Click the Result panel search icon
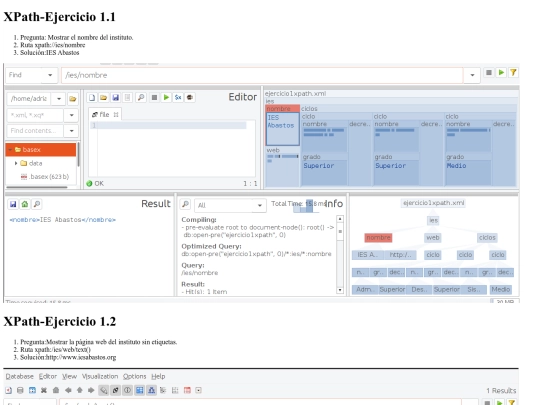Viewport: 540px width, 405px height. (x=37, y=204)
